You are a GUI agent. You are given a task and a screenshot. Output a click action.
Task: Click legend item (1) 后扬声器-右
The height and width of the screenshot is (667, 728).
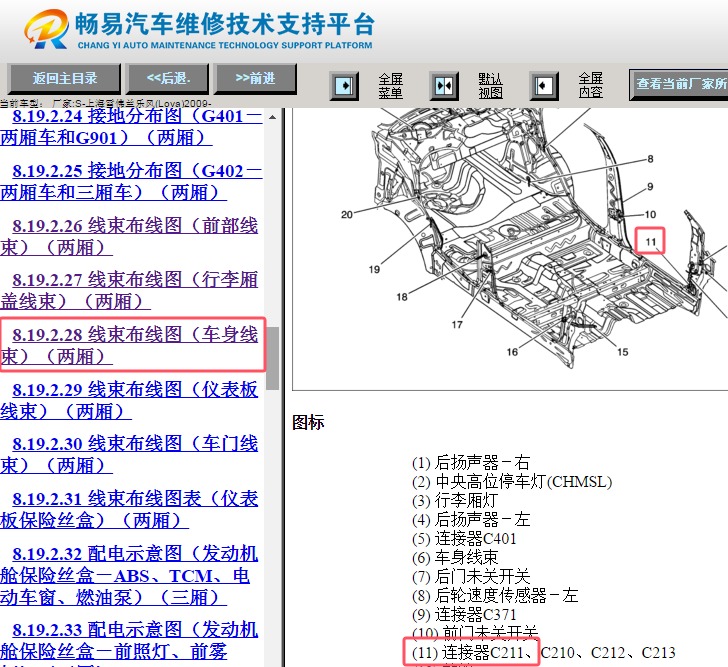[471, 463]
